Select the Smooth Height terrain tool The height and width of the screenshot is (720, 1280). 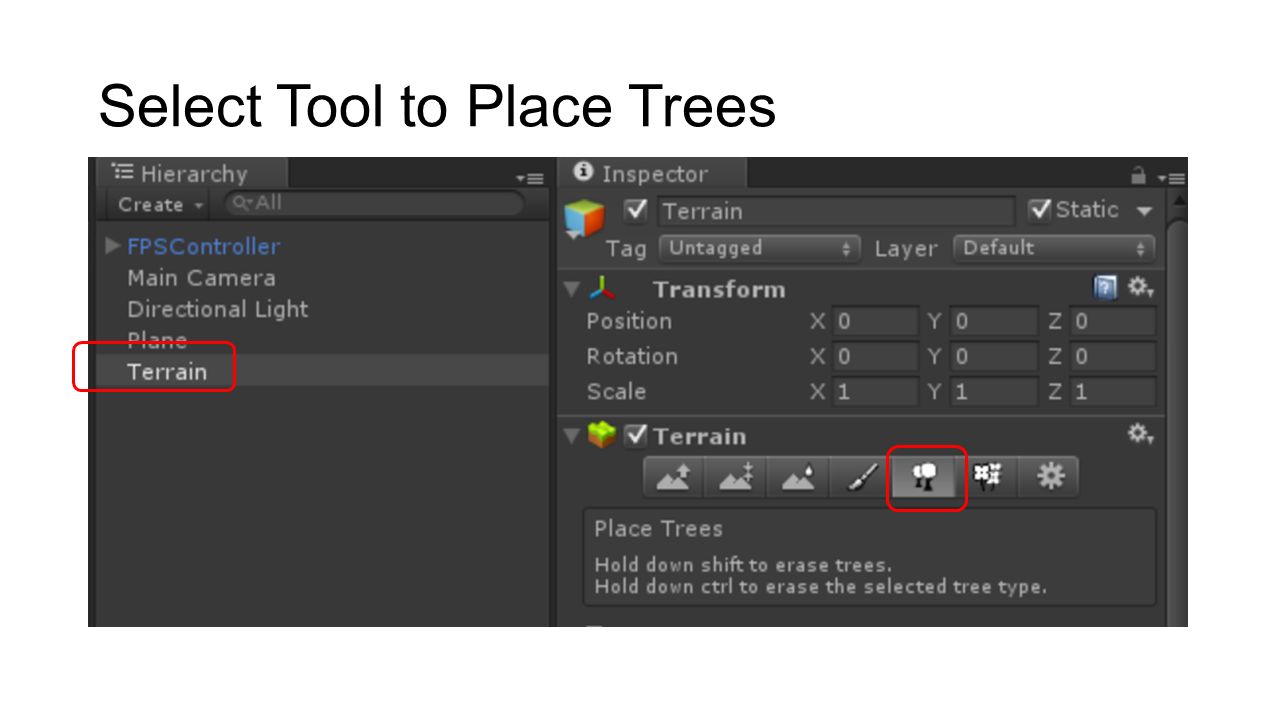tap(797, 477)
